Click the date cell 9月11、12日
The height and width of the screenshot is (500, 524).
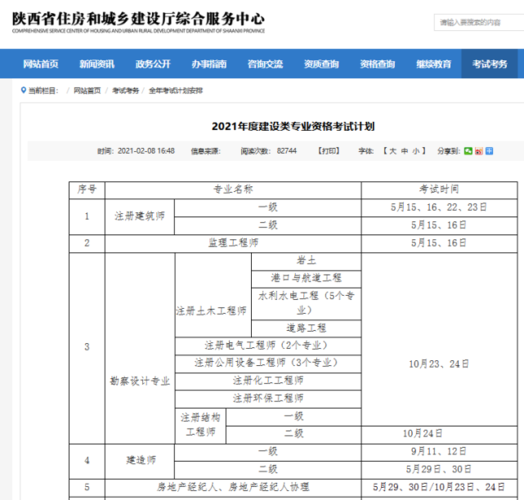coord(439,452)
